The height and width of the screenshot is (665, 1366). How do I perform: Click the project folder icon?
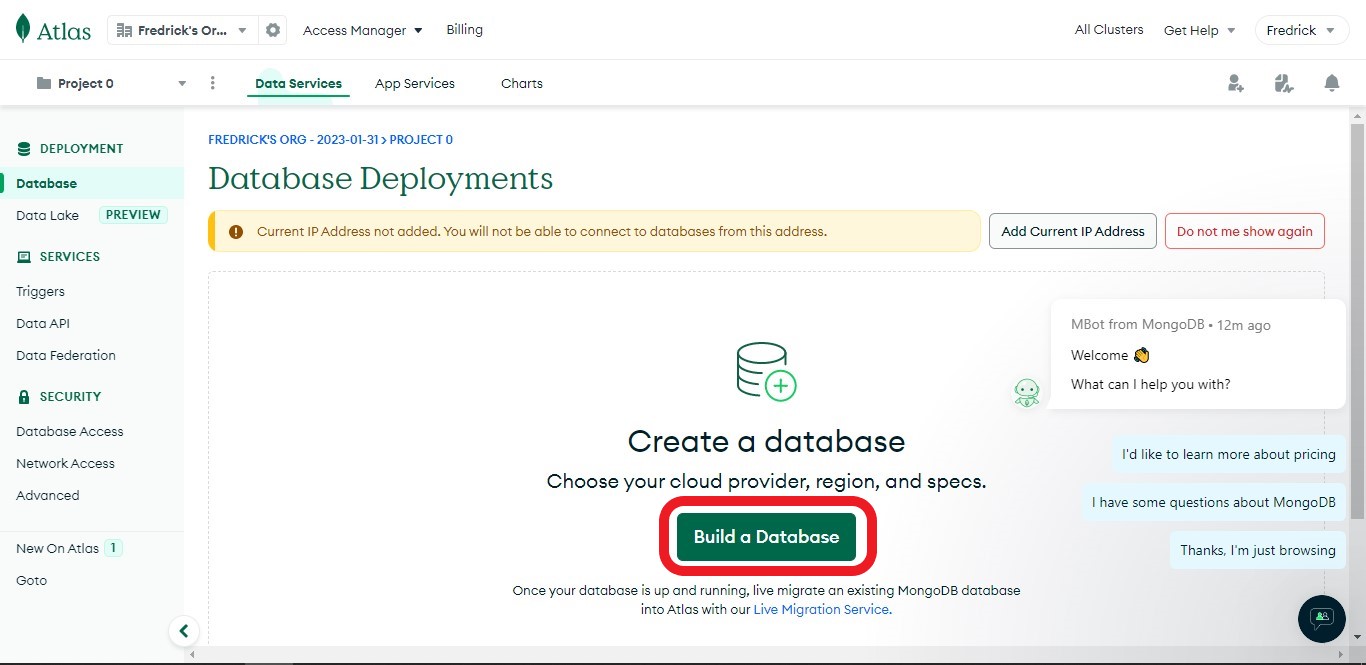[x=44, y=83]
